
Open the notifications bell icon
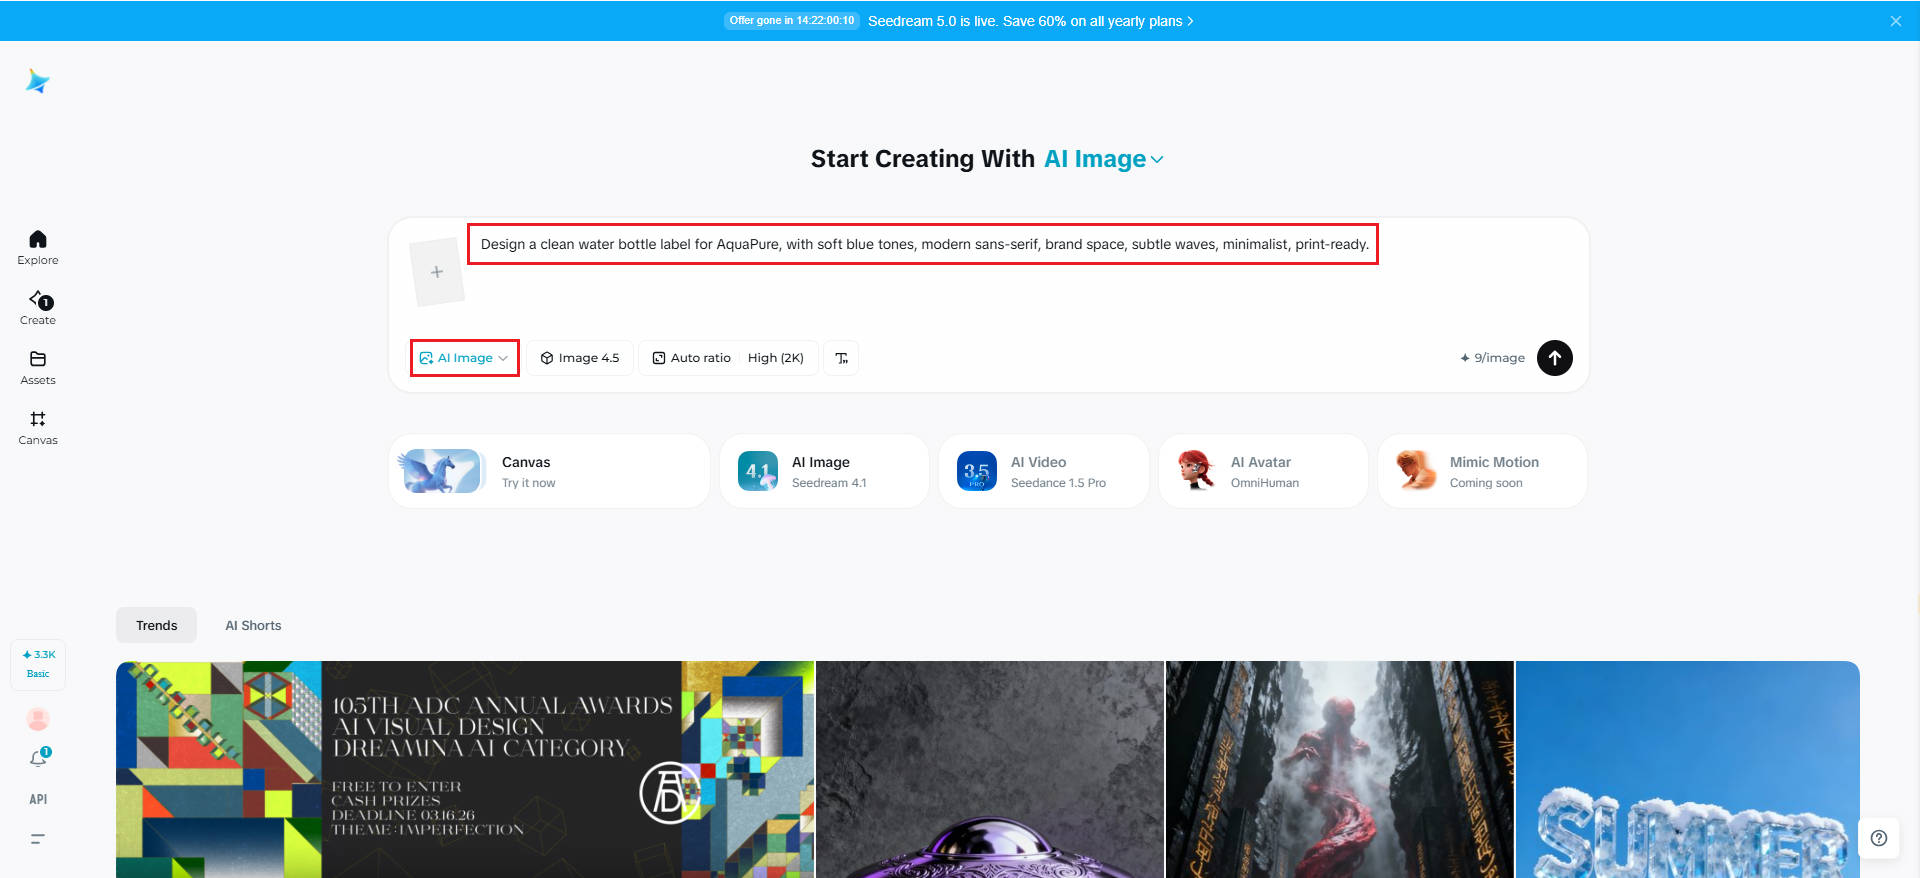tap(38, 758)
